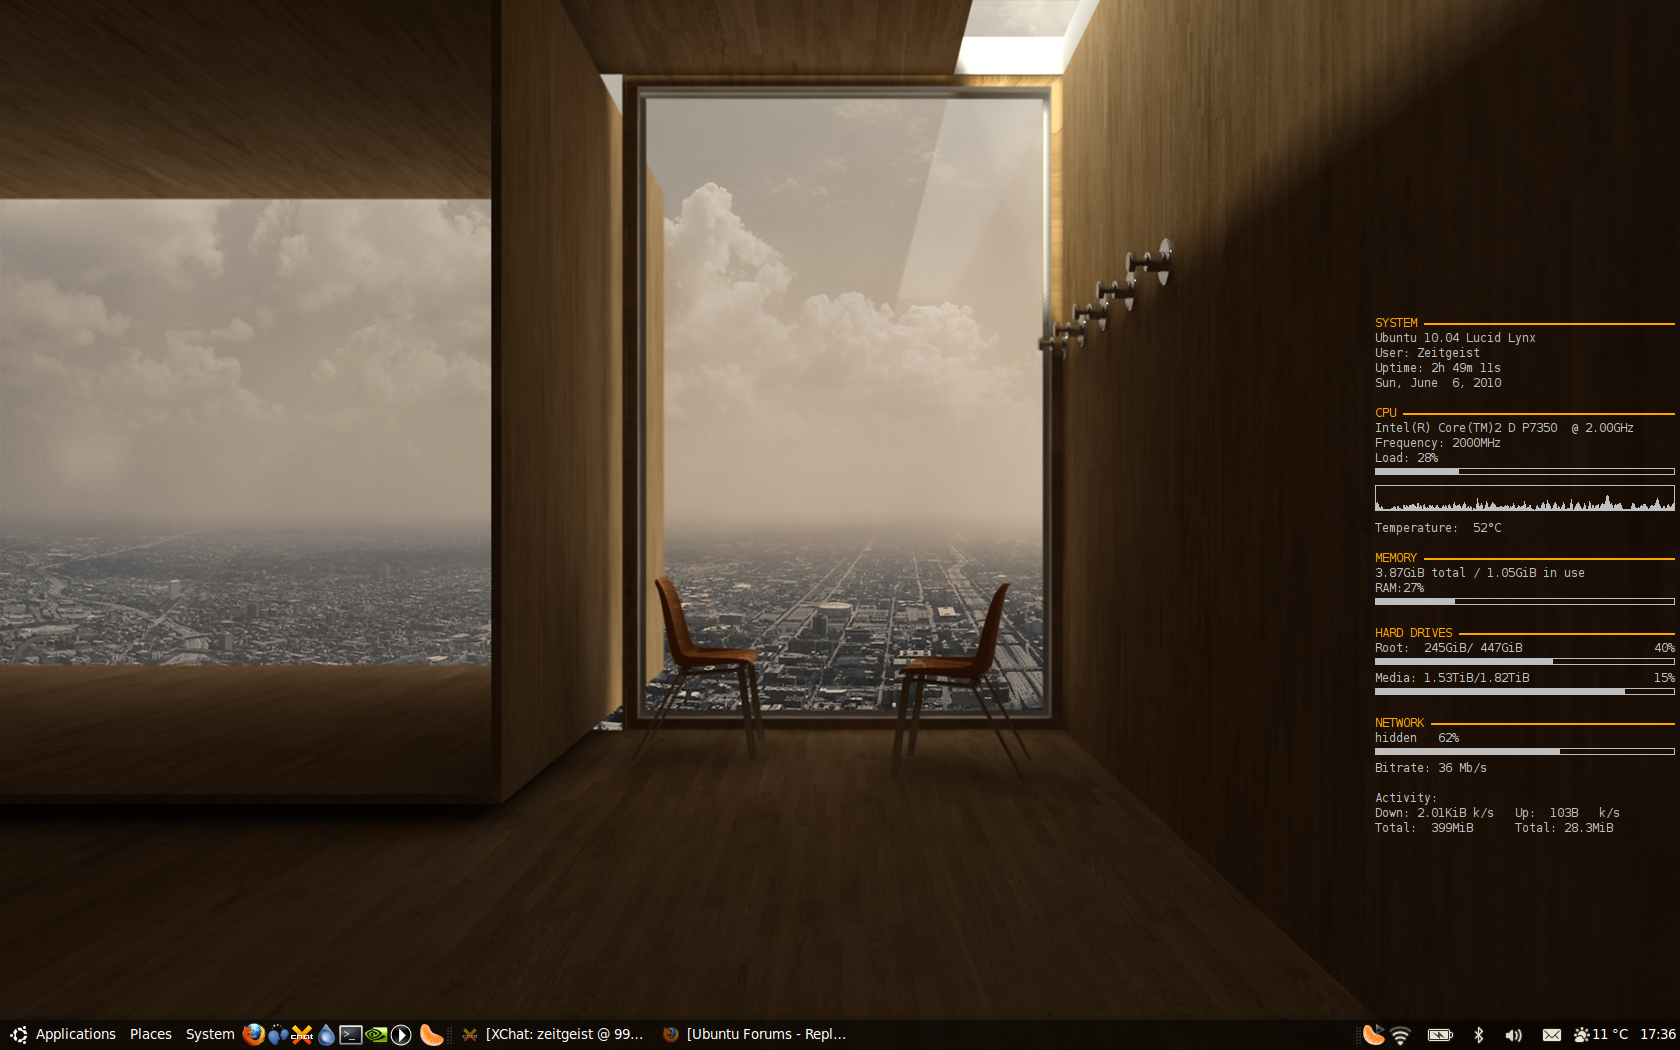Open the battery power indicator
The width and height of the screenshot is (1680, 1050).
1440,1035
